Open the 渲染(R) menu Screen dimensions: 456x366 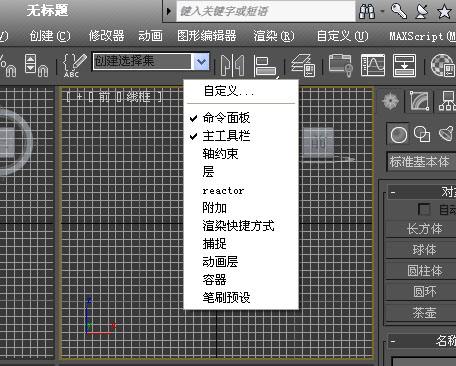coord(274,36)
